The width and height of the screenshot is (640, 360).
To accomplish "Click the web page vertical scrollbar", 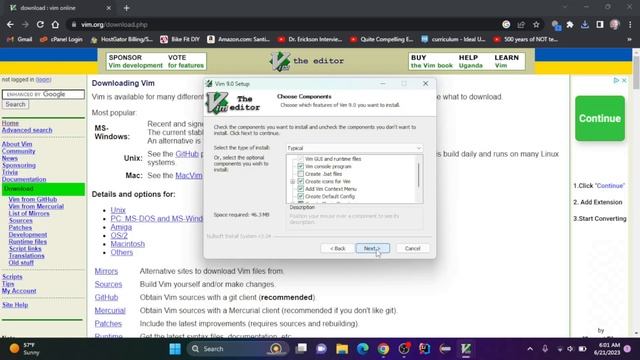I will coord(636,192).
